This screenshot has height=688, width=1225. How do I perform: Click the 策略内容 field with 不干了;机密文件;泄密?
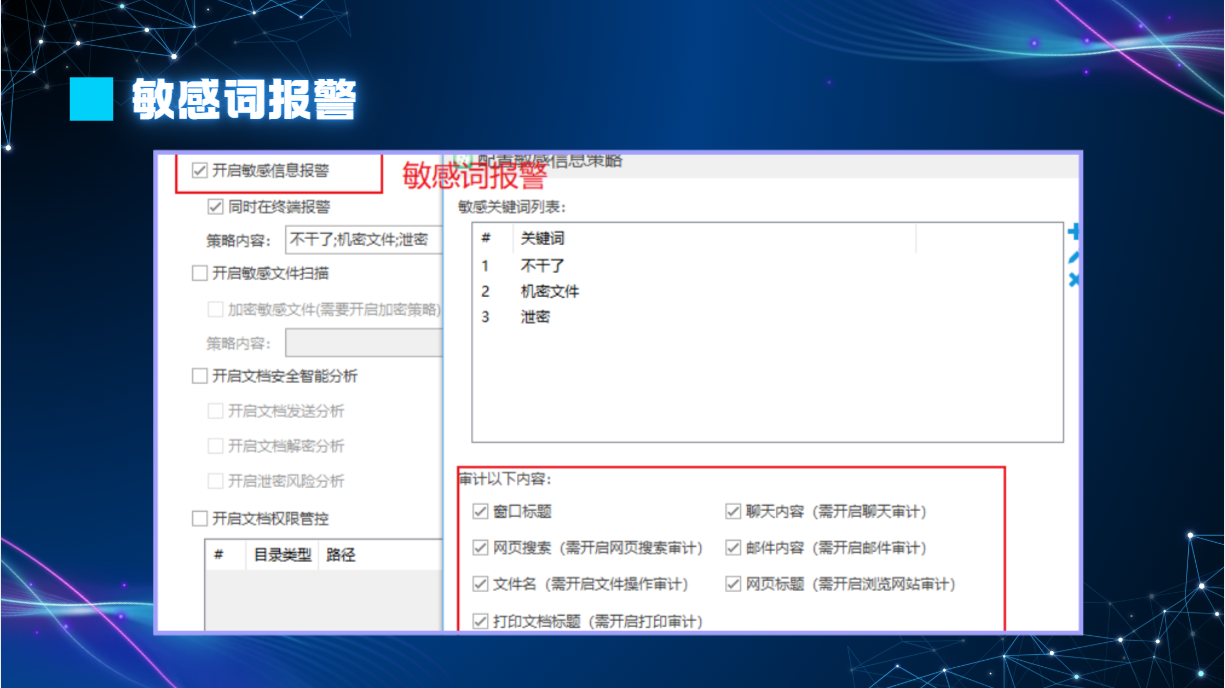click(362, 240)
